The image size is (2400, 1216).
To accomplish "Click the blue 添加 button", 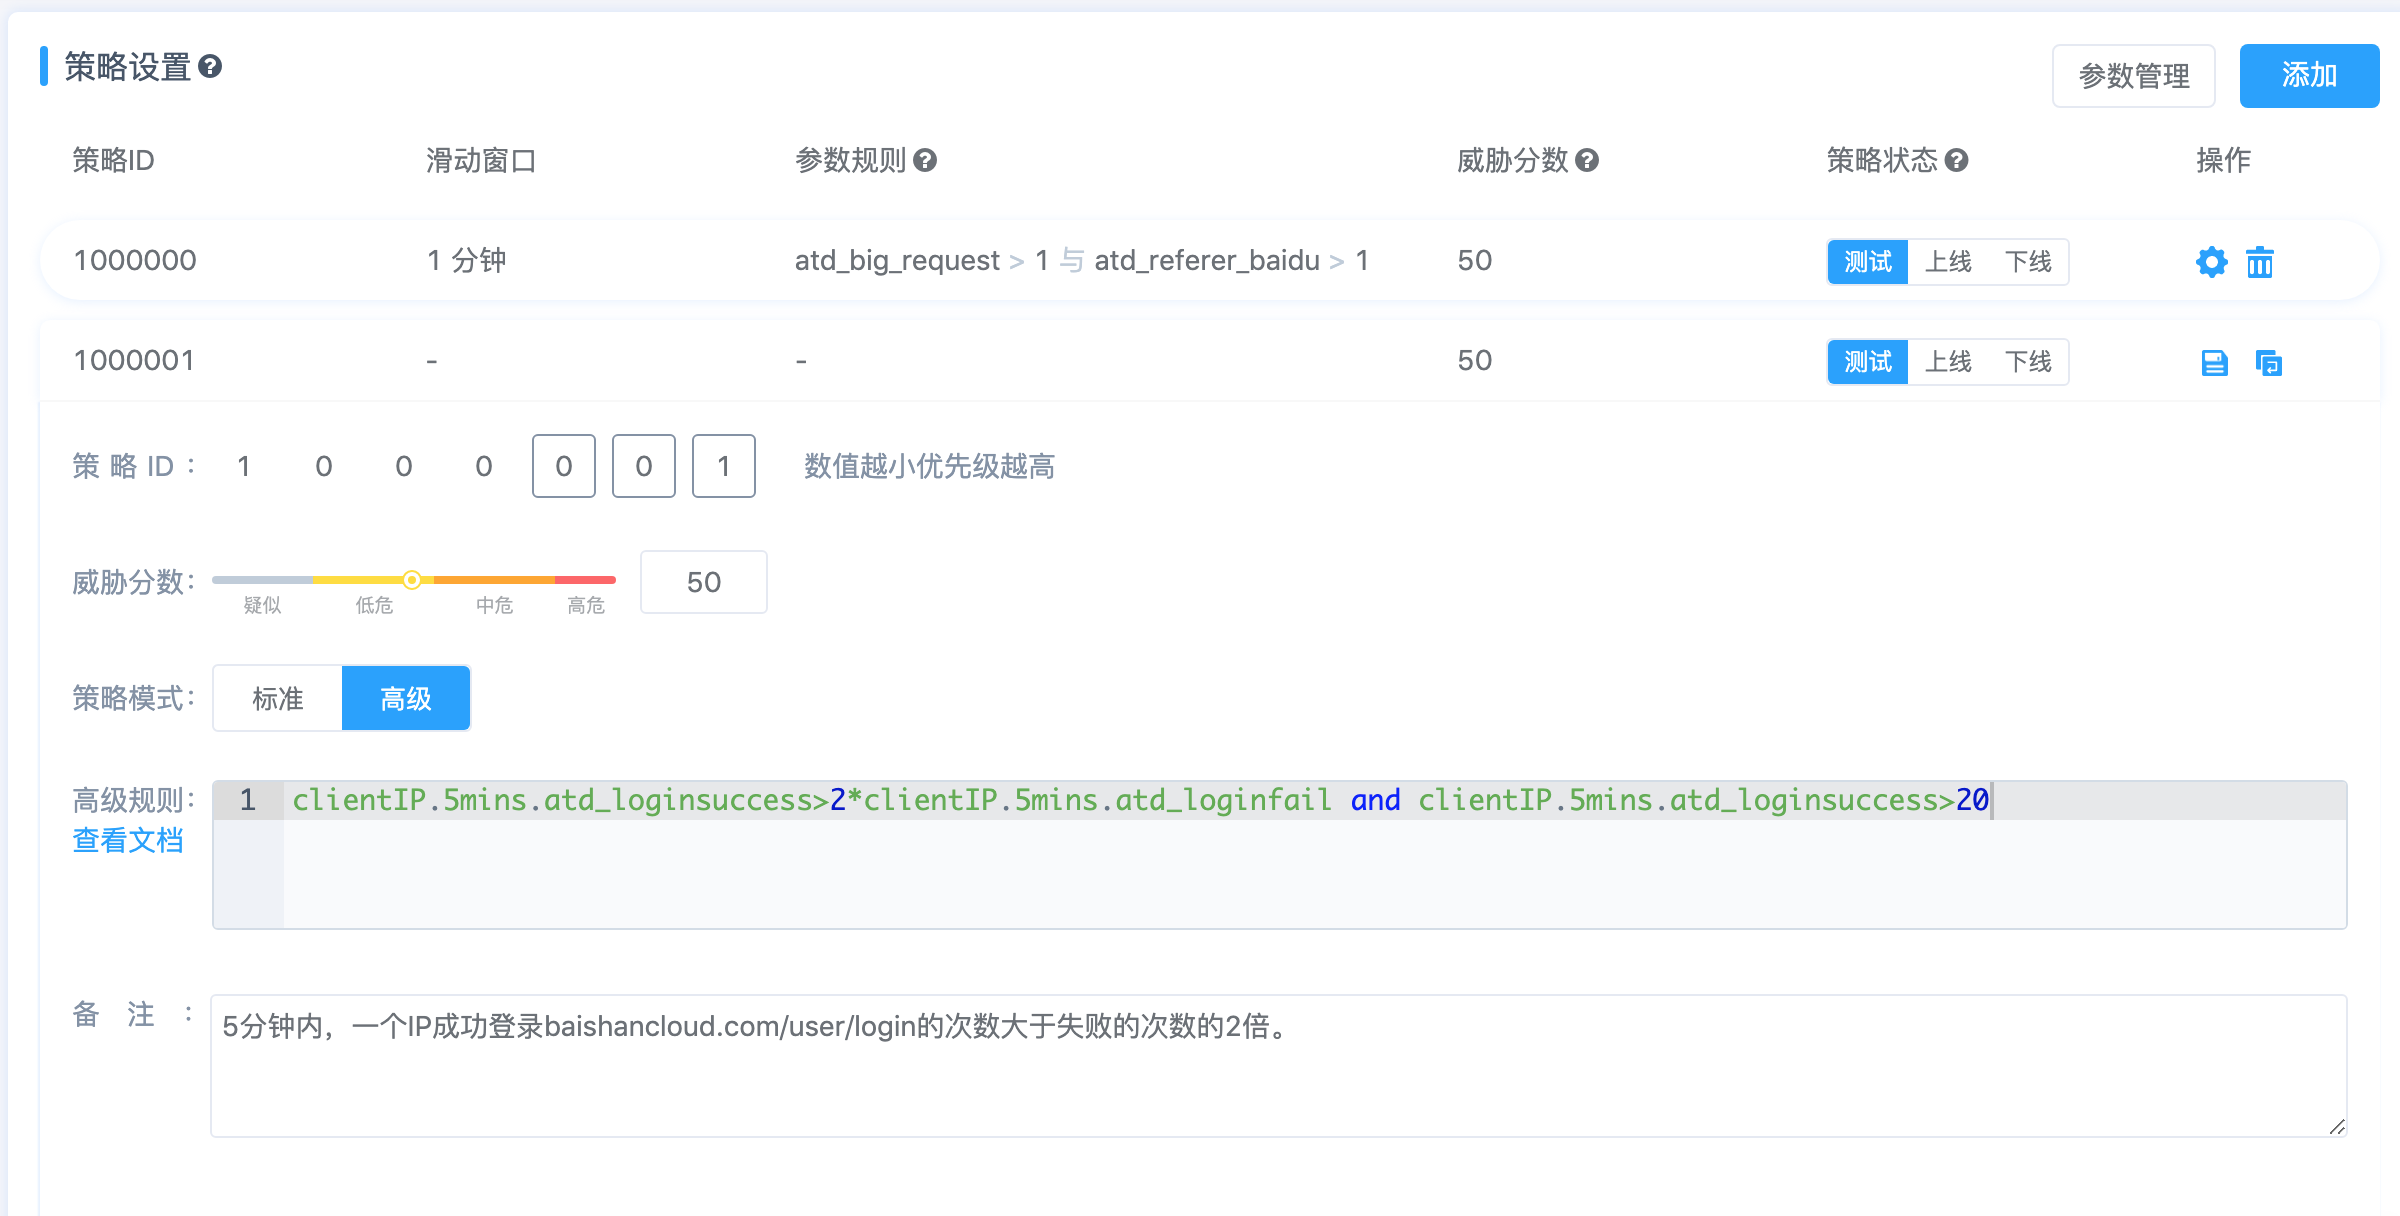I will click(2309, 76).
